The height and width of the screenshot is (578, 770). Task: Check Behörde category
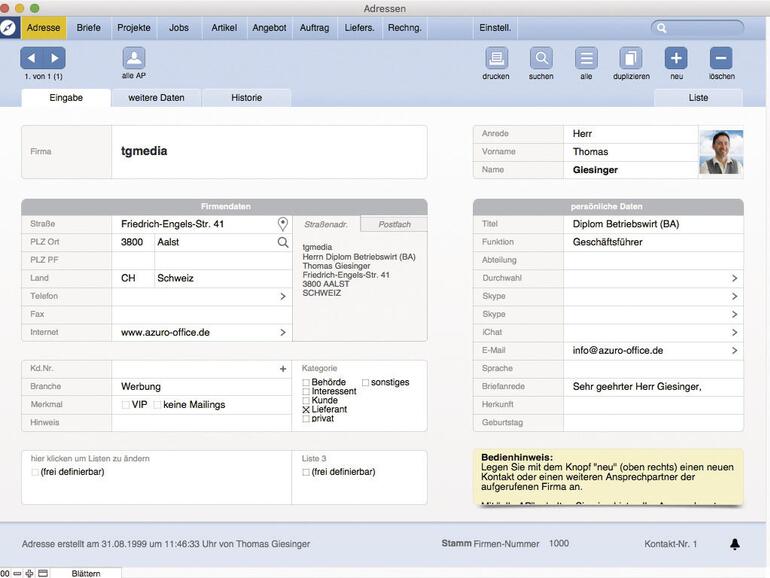tap(306, 382)
